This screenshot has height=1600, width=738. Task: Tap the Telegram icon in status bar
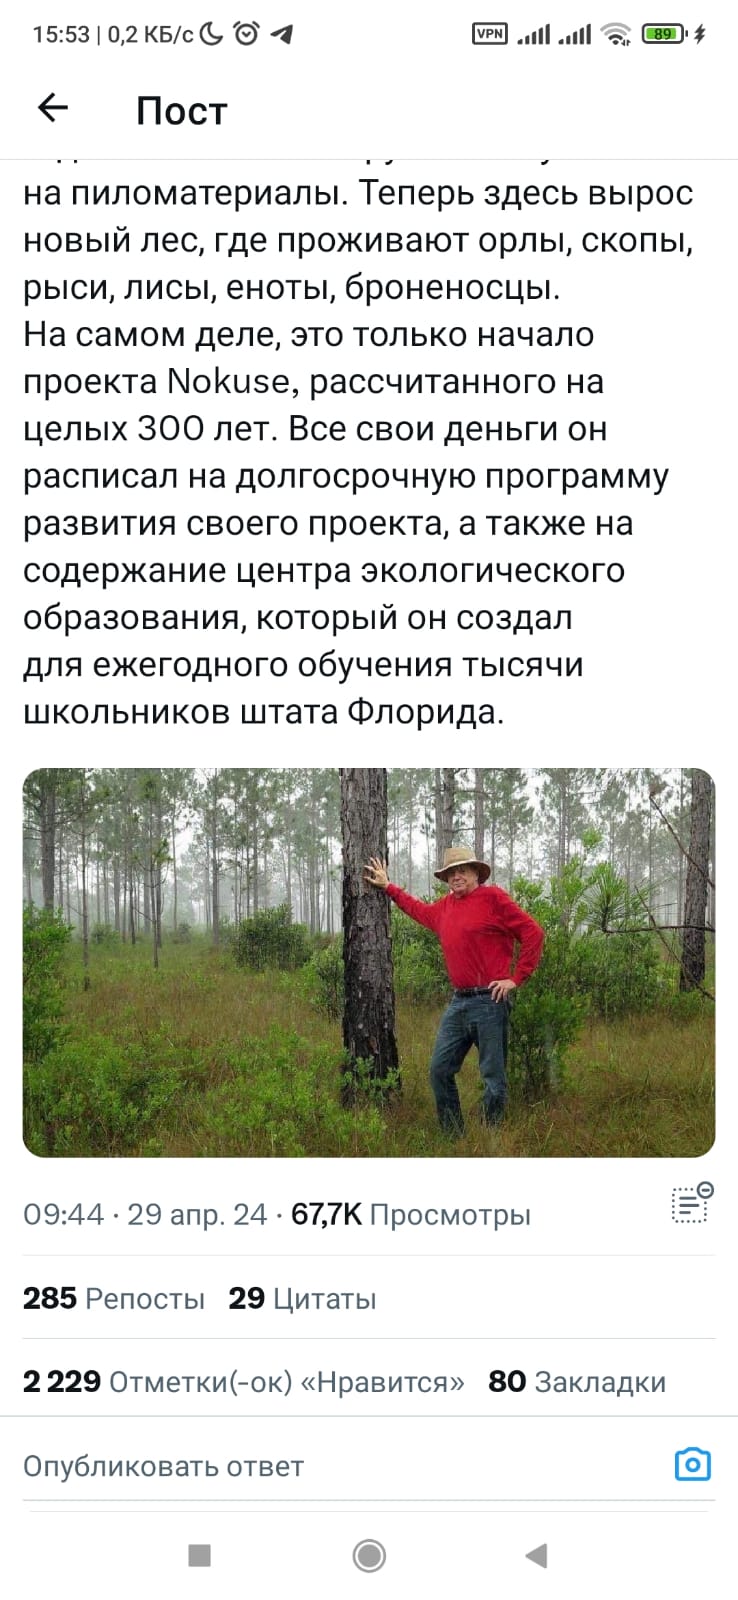tap(282, 34)
